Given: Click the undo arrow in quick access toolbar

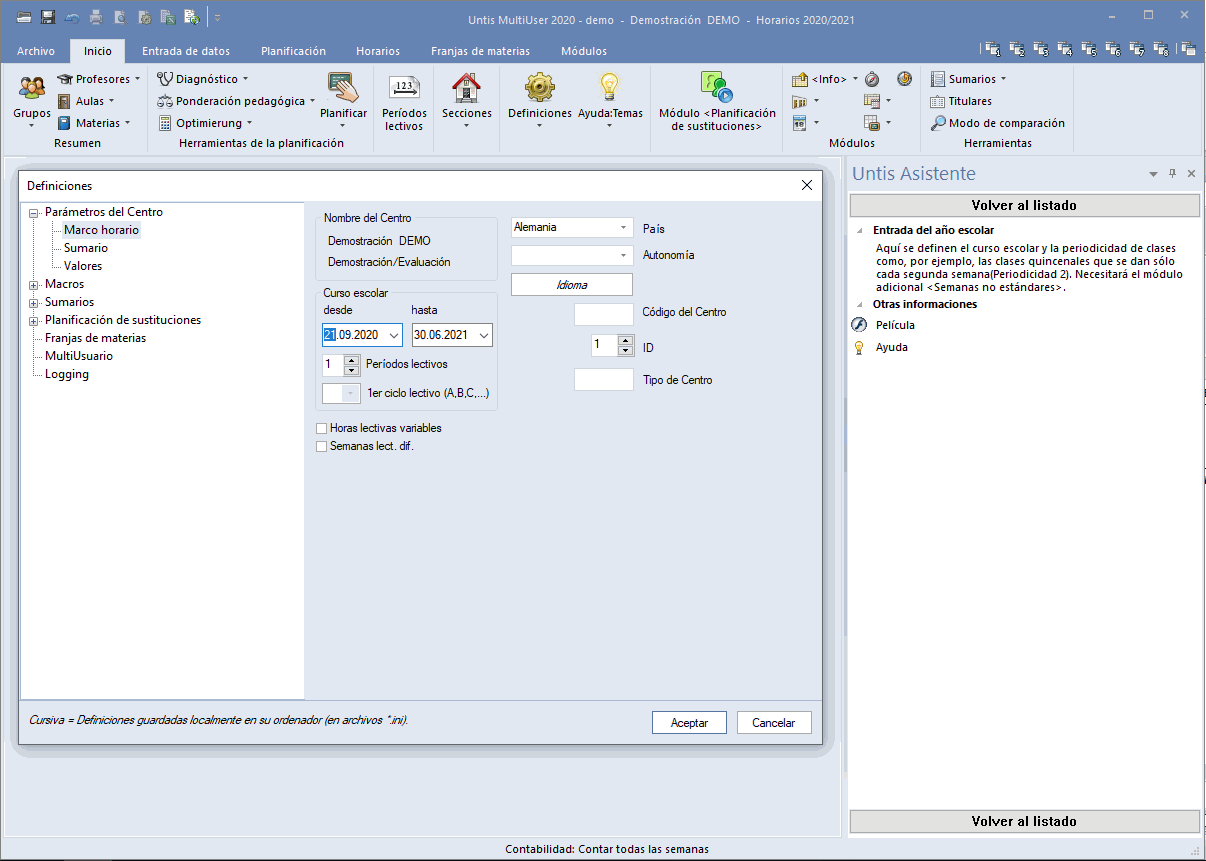Looking at the screenshot, I should [72, 17].
